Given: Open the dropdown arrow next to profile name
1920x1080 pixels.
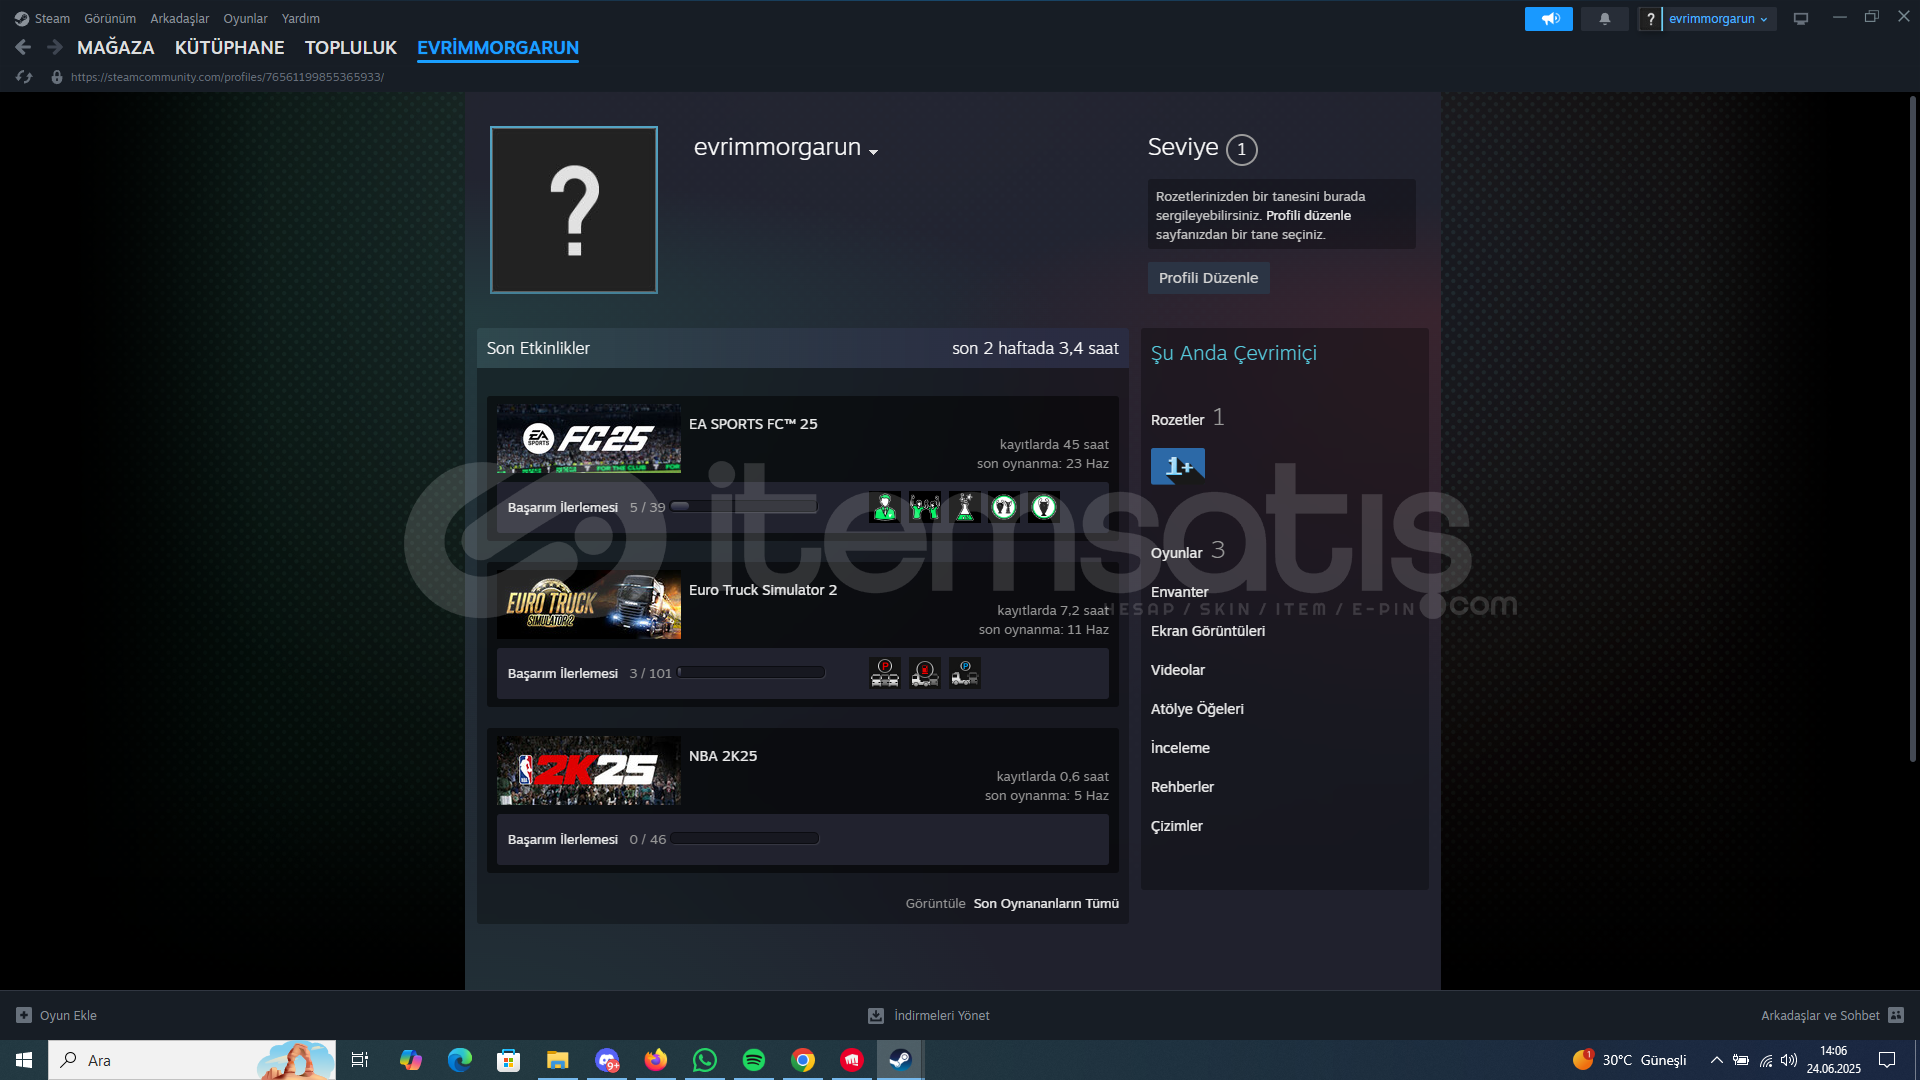Looking at the screenshot, I should [x=873, y=152].
